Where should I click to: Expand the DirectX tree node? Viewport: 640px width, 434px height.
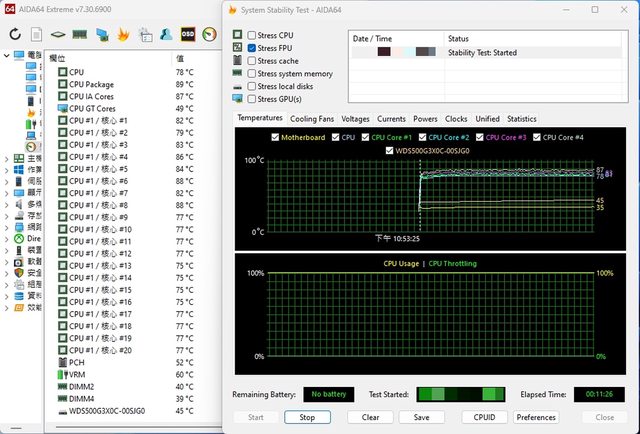[5, 239]
